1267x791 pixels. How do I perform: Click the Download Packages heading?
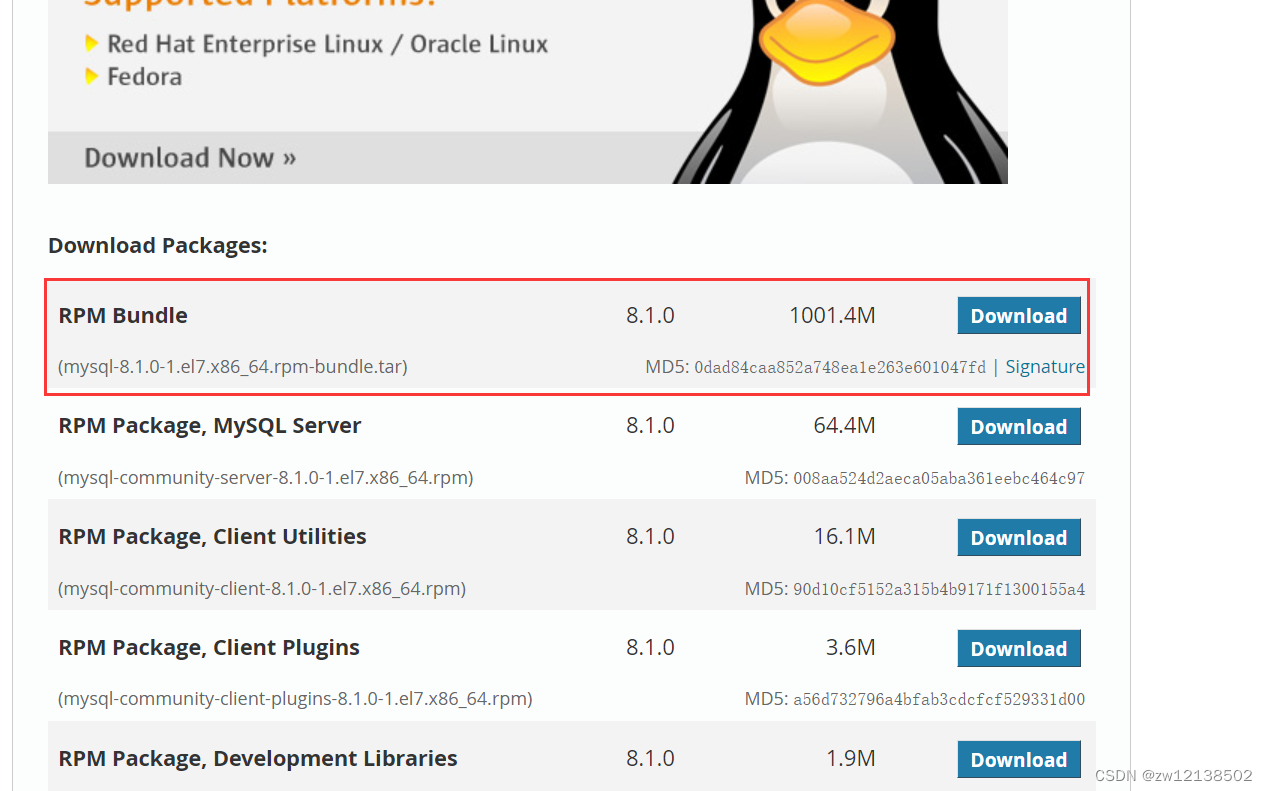point(158,245)
